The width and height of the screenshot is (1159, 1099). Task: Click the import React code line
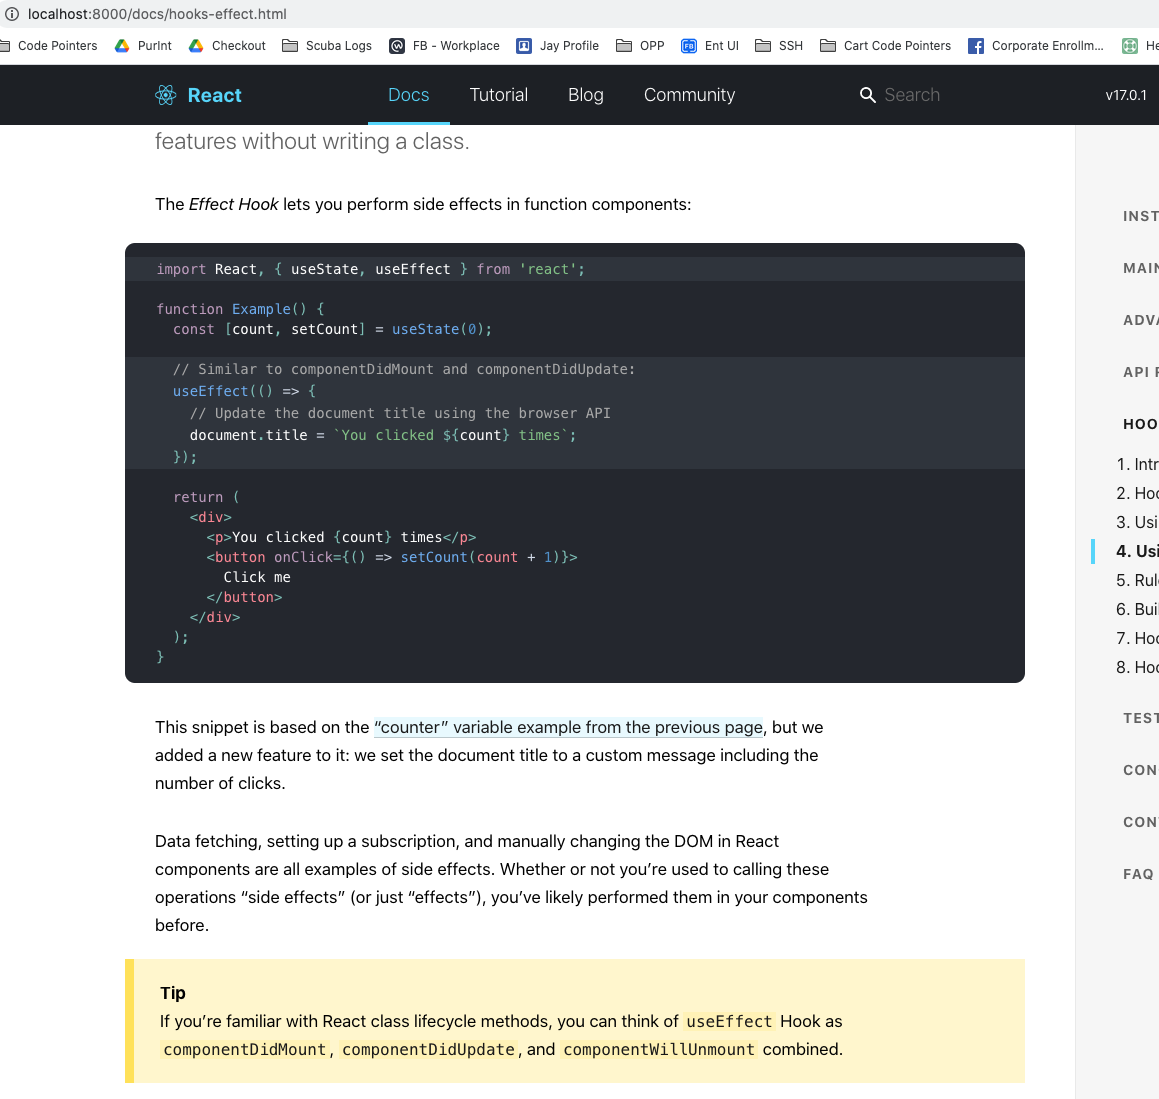[x=370, y=269]
